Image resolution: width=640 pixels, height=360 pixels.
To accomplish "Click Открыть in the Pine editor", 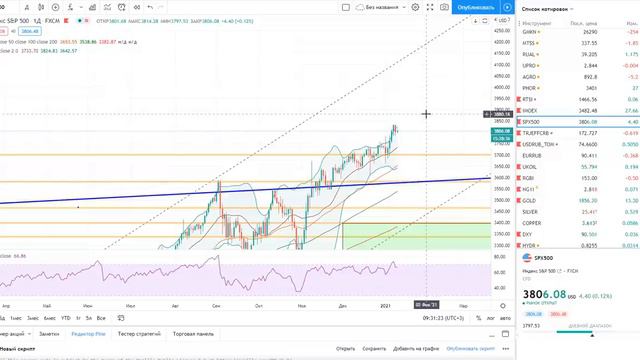I will click(345, 349).
